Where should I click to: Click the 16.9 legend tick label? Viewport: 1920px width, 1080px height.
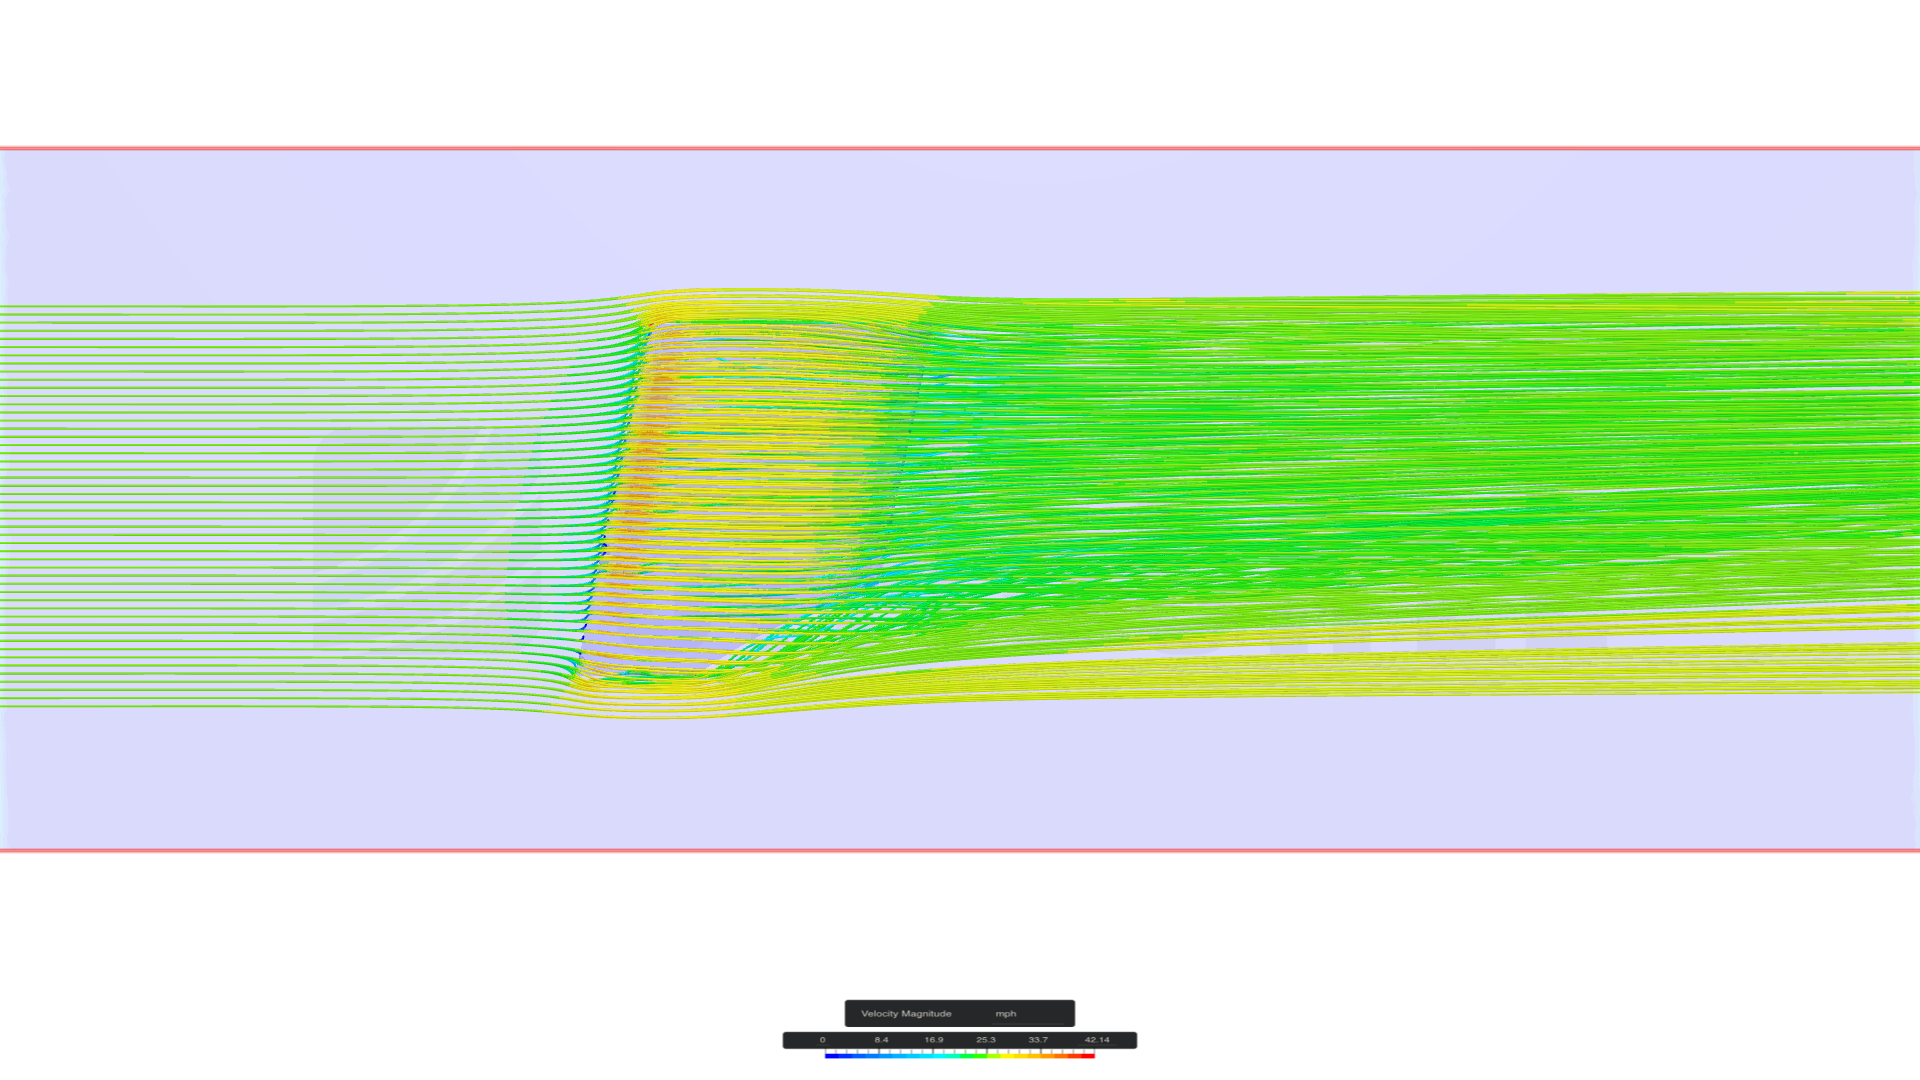pos(933,1040)
